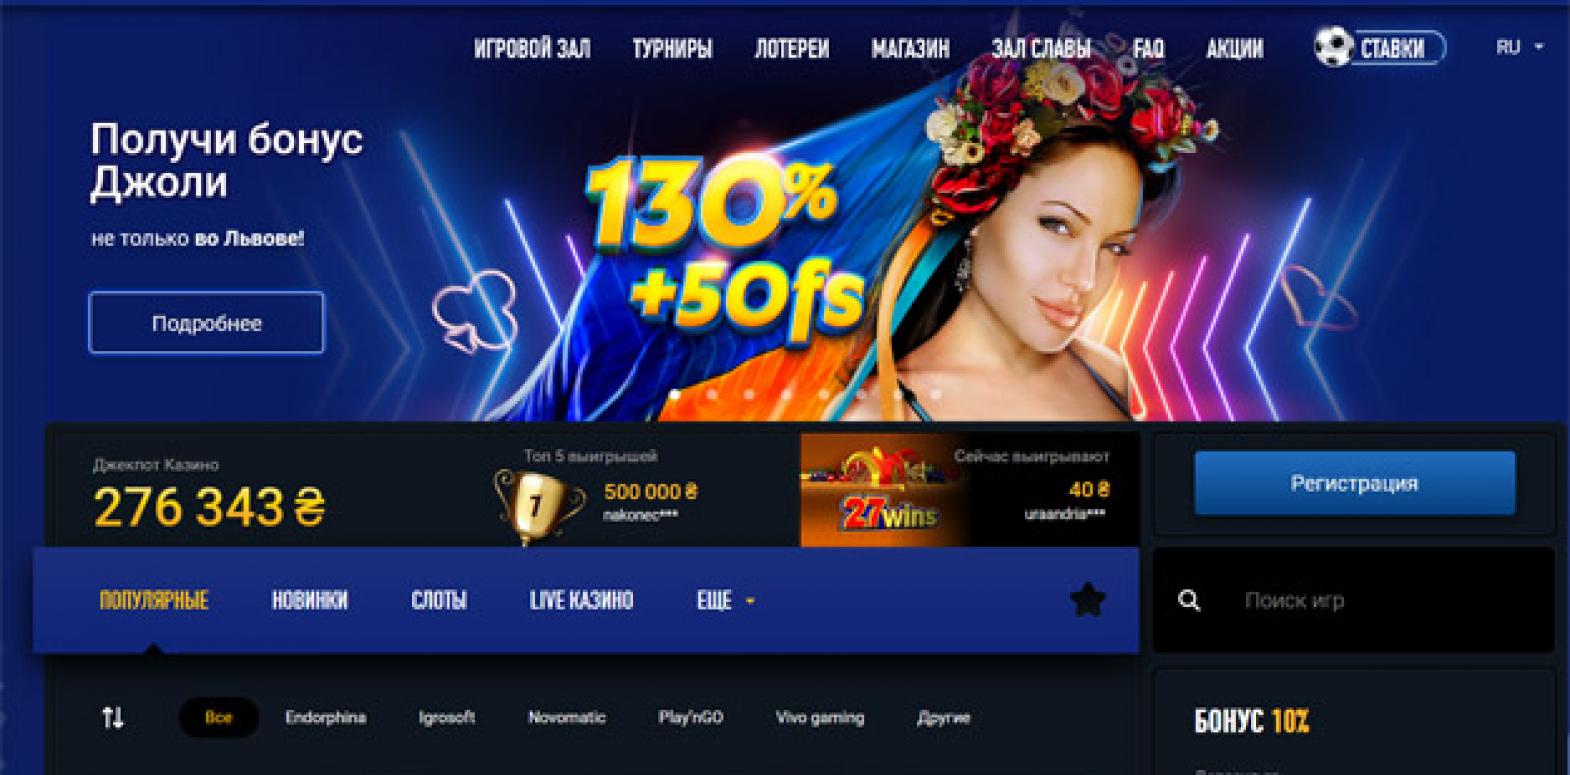Click the Регистрация button
This screenshot has height=775, width=1570.
[1355, 483]
